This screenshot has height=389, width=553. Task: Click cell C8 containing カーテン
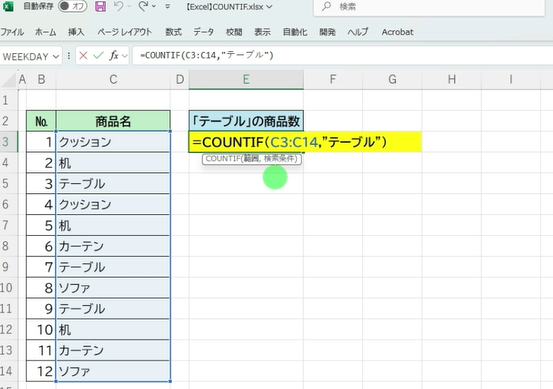coord(113,246)
